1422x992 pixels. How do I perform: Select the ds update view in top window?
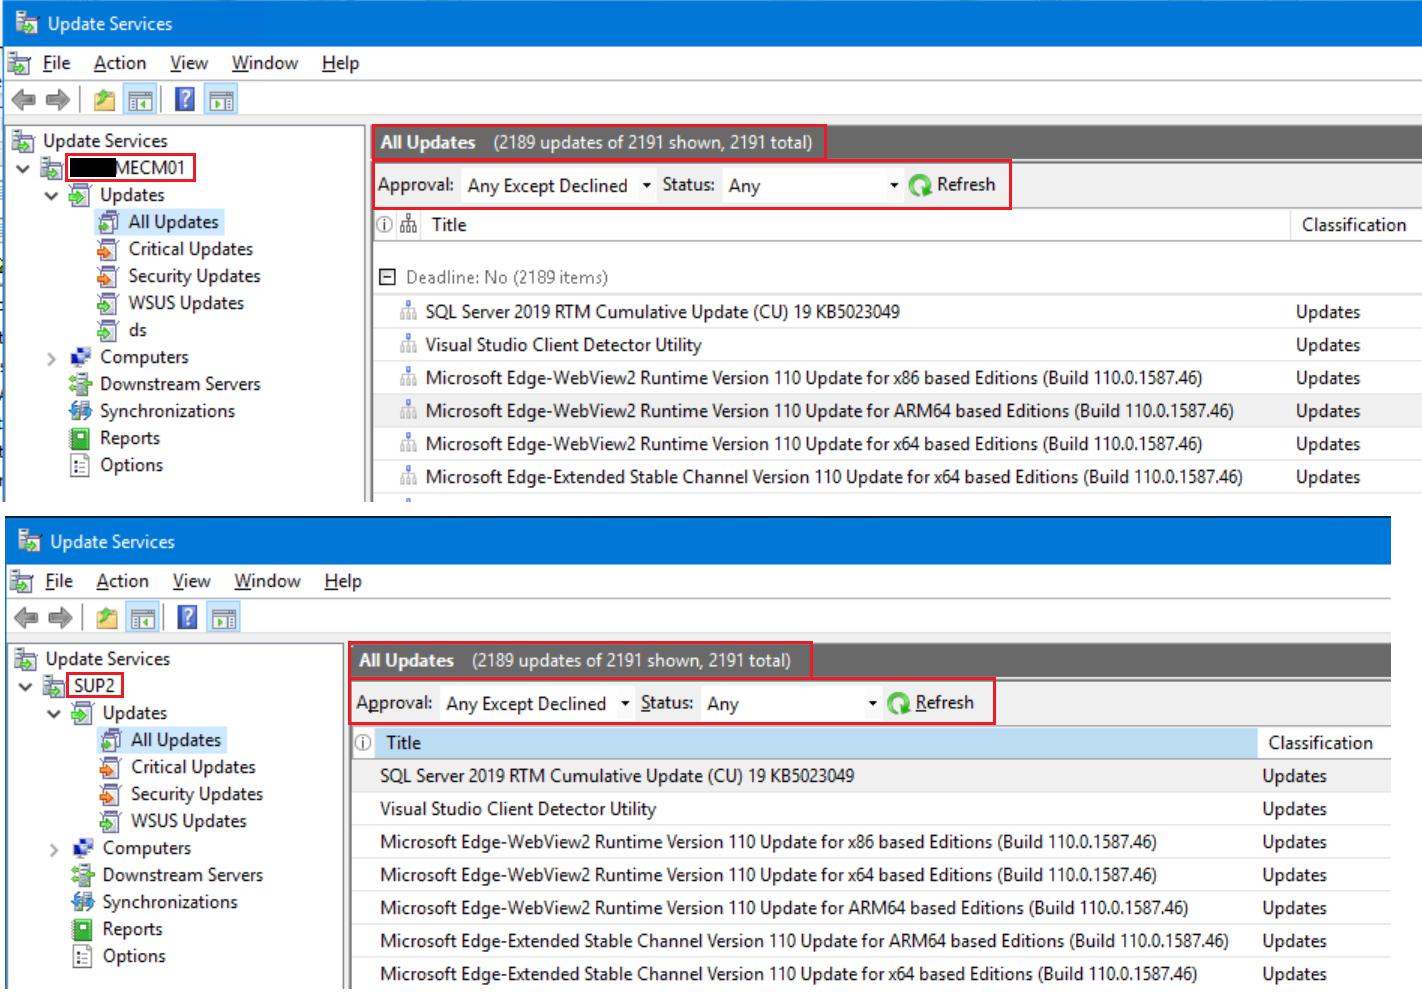click(137, 330)
